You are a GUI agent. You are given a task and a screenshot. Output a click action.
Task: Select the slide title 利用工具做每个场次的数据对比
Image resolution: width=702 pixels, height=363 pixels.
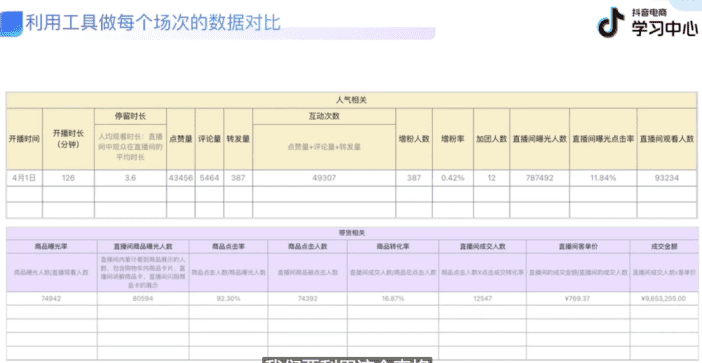click(x=153, y=22)
